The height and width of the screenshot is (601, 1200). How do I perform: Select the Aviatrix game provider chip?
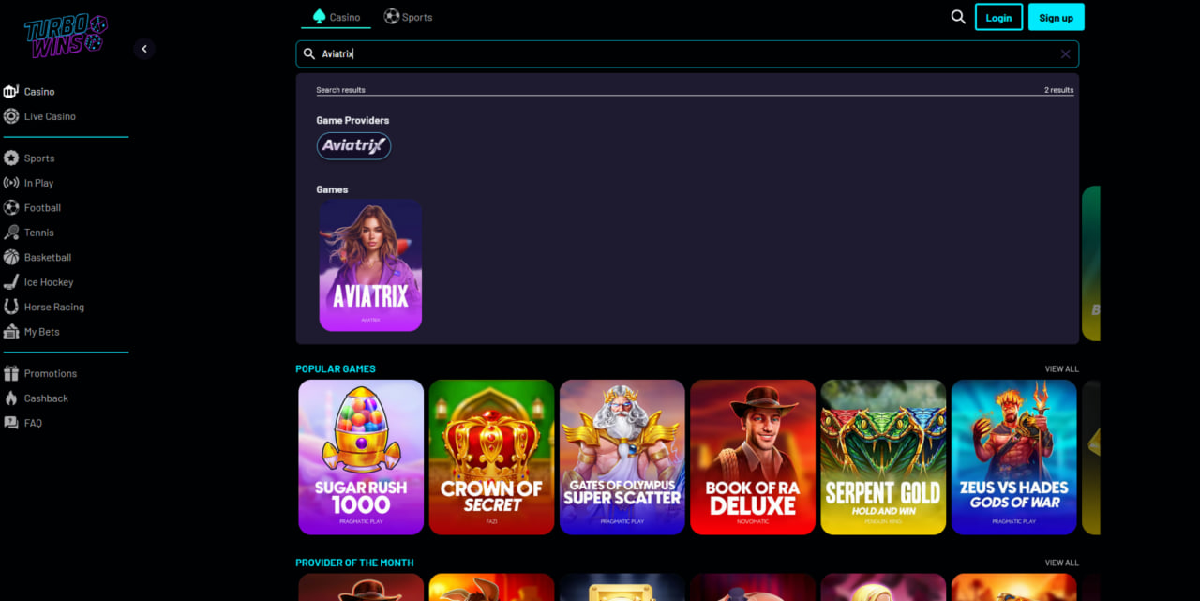[x=354, y=146]
